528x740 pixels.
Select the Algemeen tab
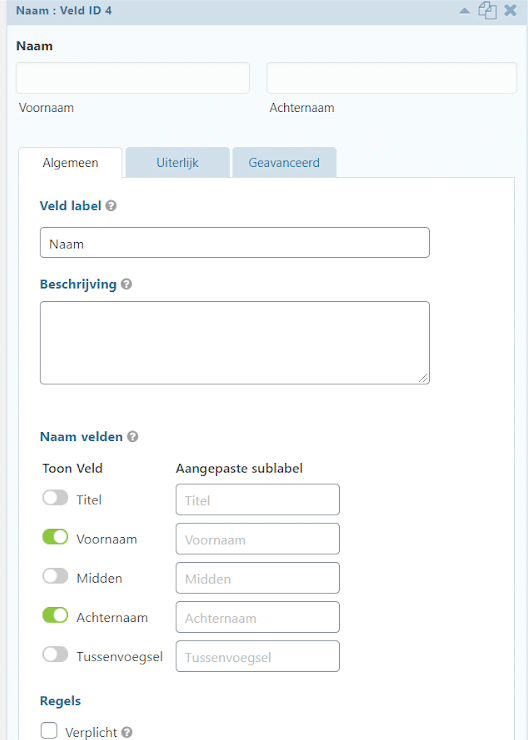[x=70, y=163]
